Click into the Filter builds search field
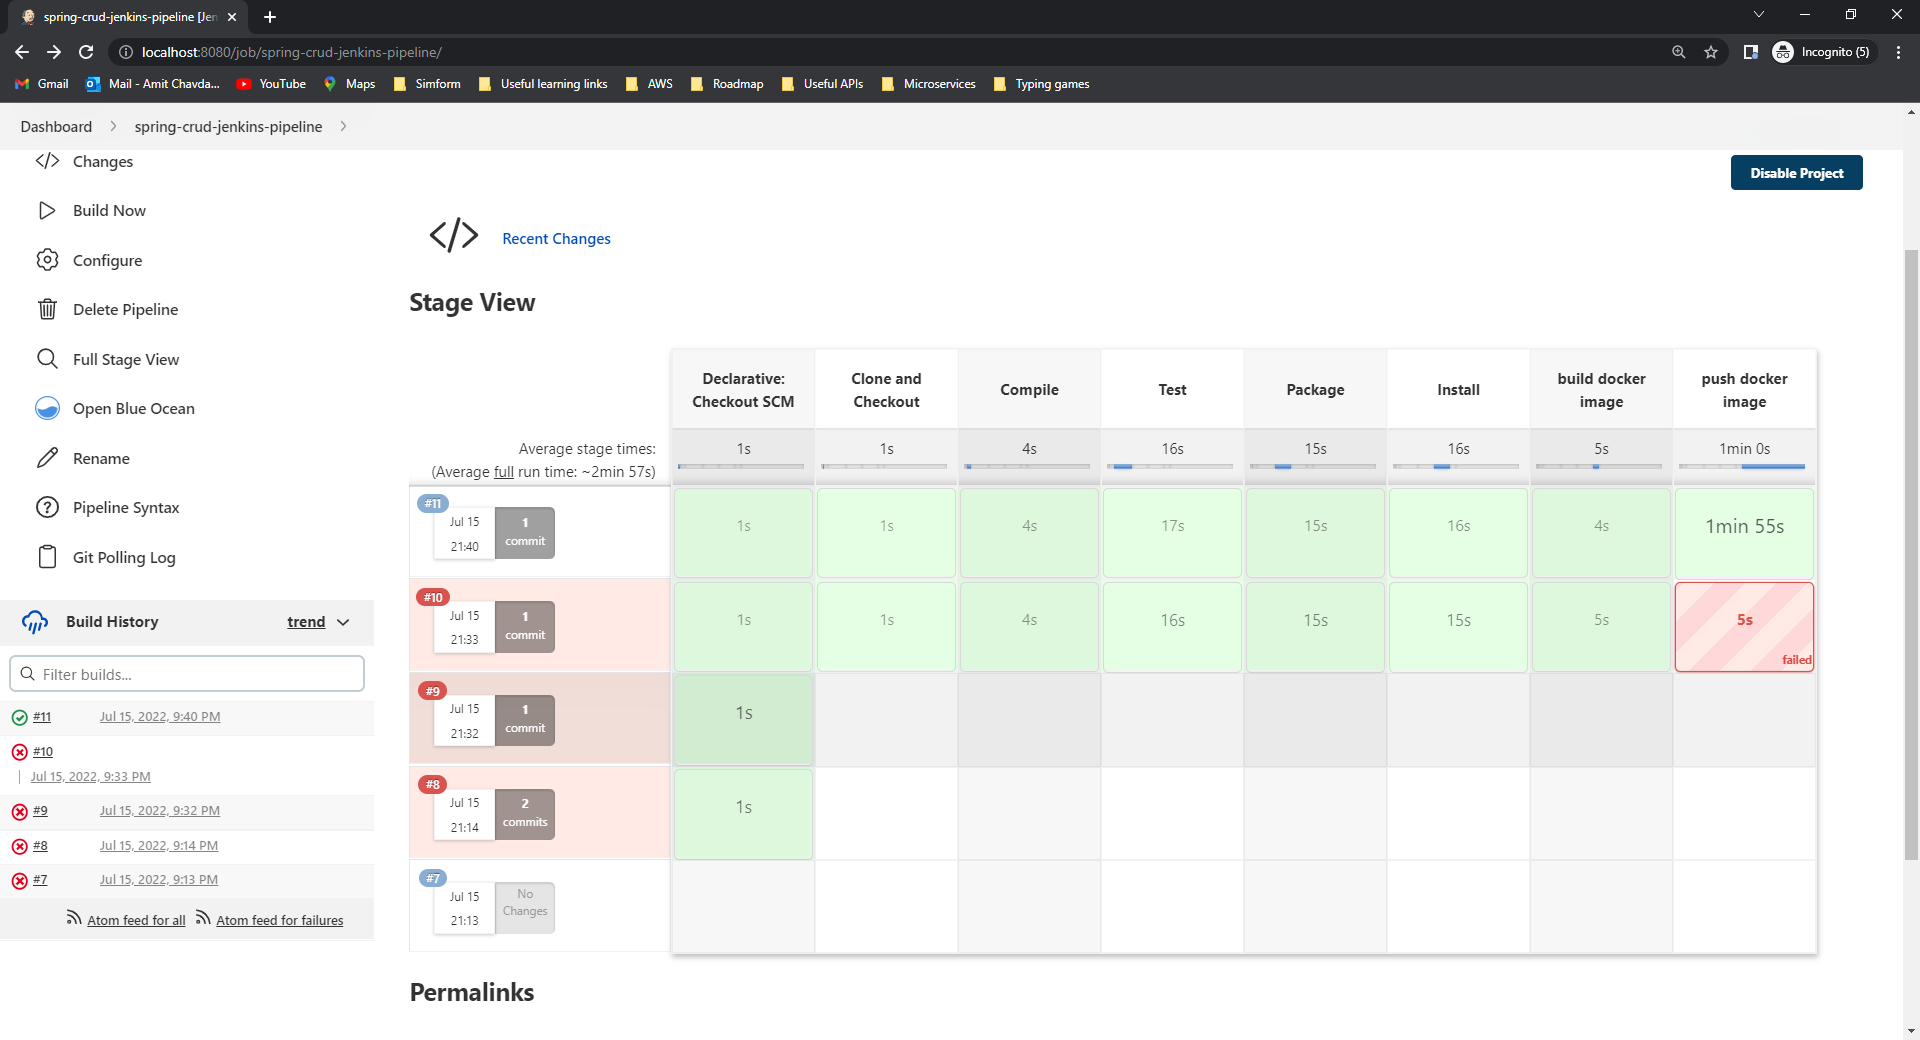Screen dimensions: 1920x1040 pyautogui.click(x=187, y=673)
